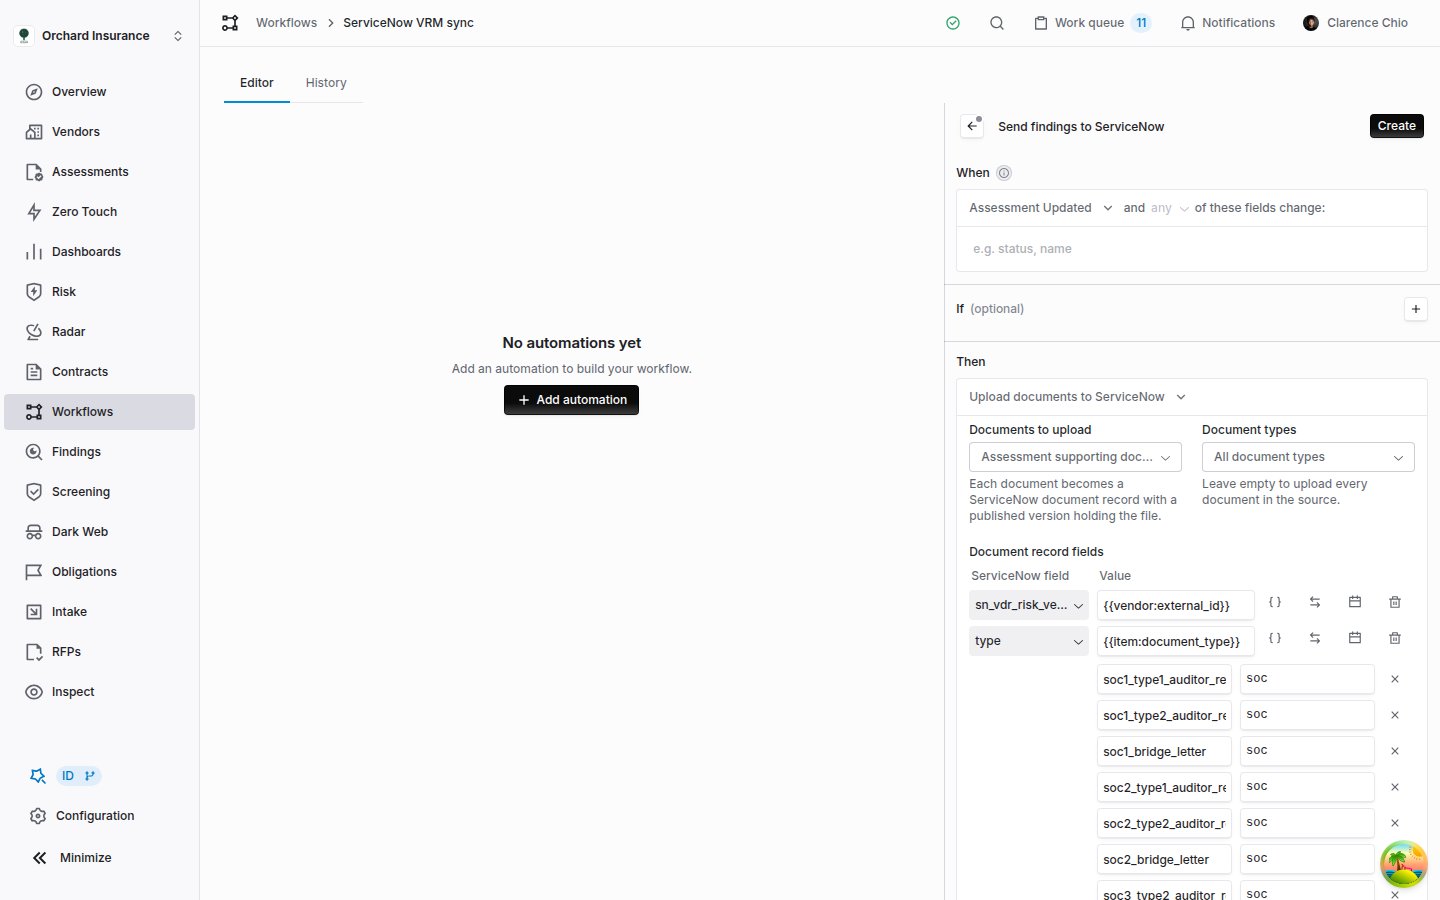Screen dimensions: 1440x900
Task: Click the calendar icon in the sn_vdr_risk_ve row
Action: [x=1355, y=602]
